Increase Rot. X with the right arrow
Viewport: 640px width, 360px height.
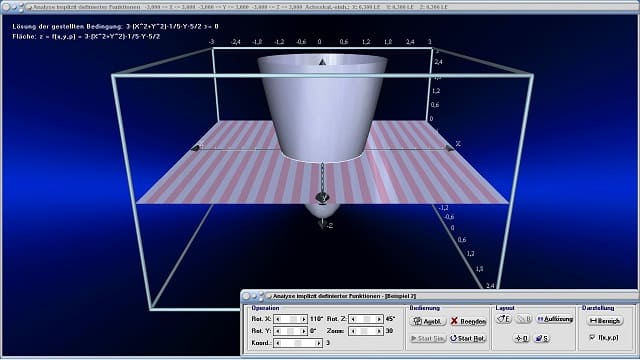pyautogui.click(x=304, y=319)
